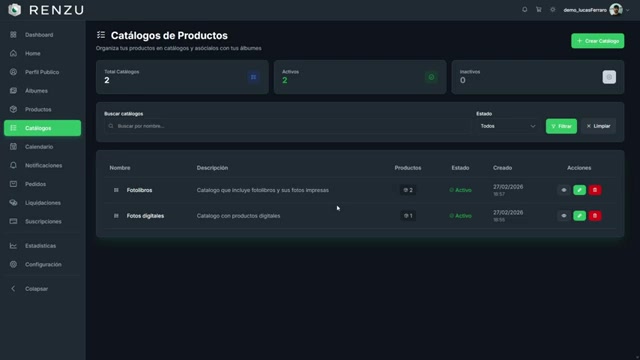Screen dimensions: 640x360
Task: Click the Total Catálogos grid icon
Action: coord(253,77)
